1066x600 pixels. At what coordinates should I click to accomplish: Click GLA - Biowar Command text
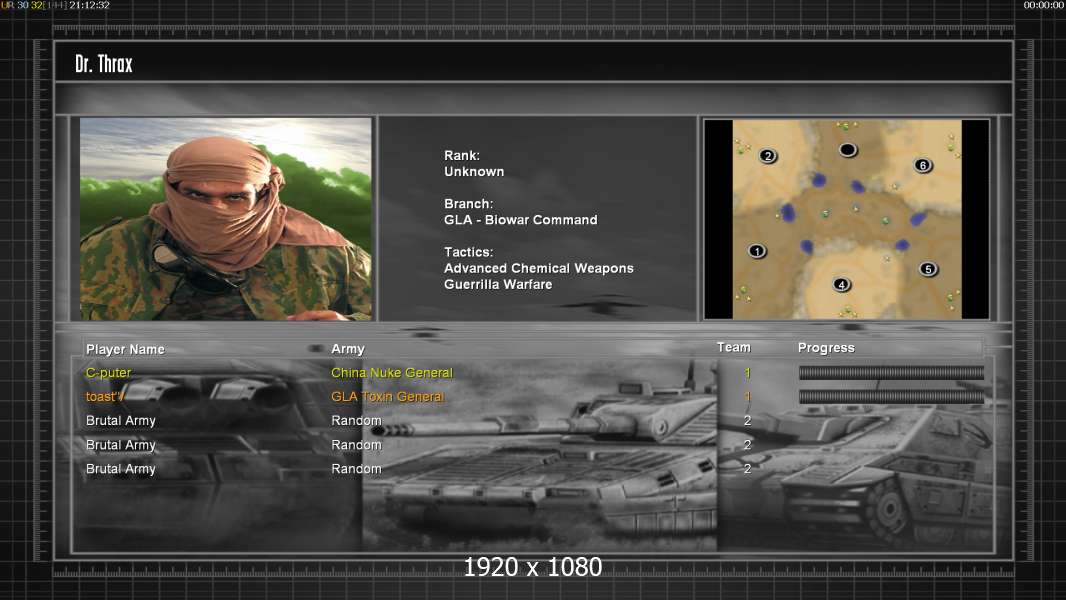click(x=521, y=220)
